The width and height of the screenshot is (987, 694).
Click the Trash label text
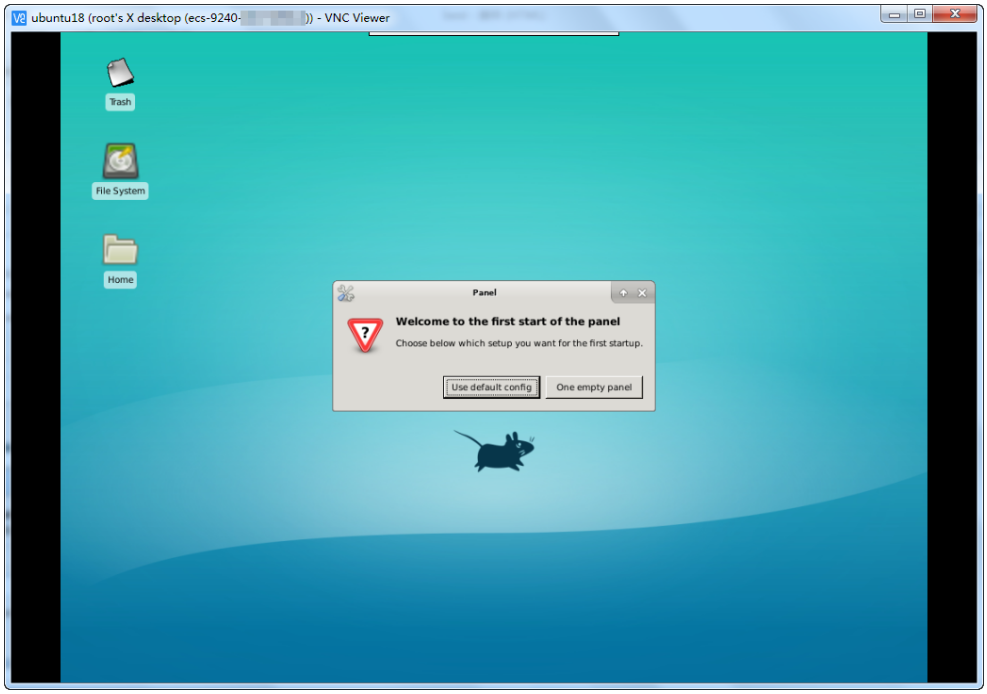tap(120, 102)
